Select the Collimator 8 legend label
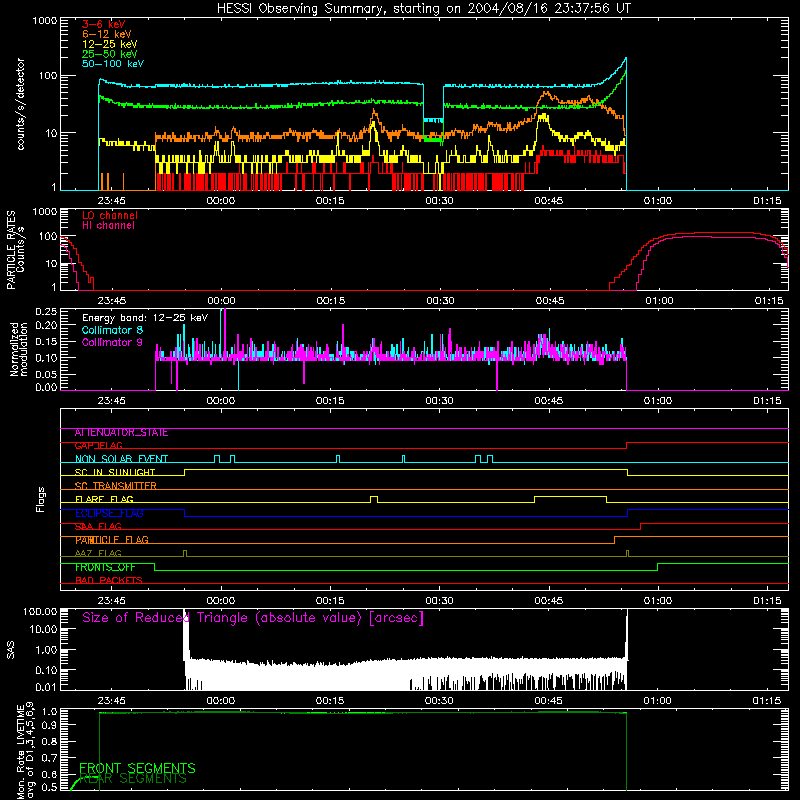 point(112,330)
